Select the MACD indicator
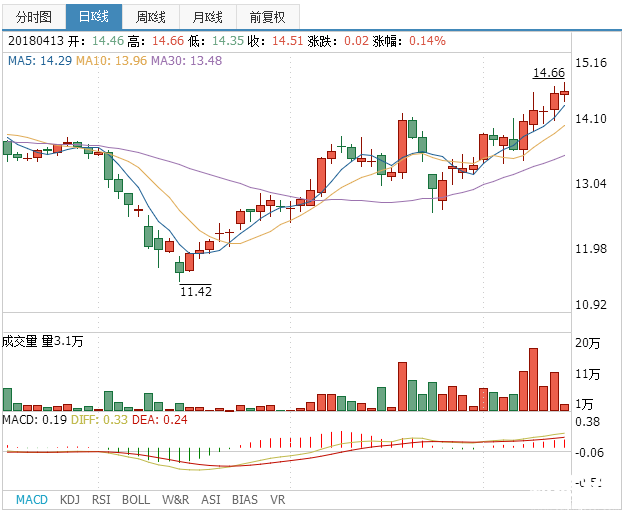The width and height of the screenshot is (625, 516). tap(32, 500)
